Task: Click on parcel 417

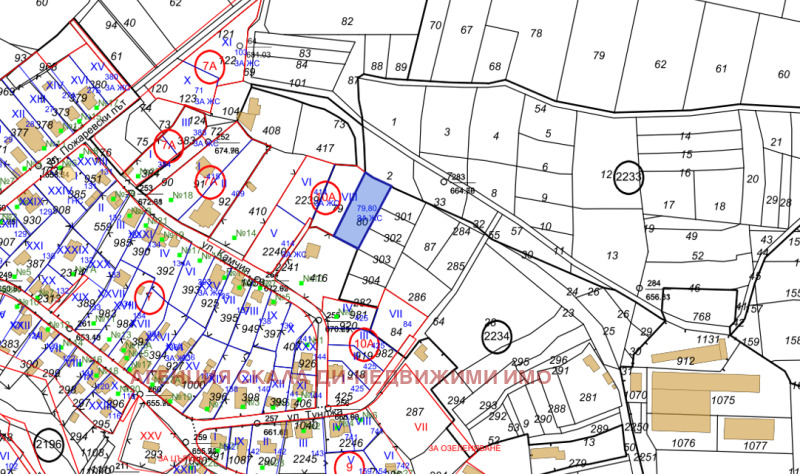Action: pos(324,149)
